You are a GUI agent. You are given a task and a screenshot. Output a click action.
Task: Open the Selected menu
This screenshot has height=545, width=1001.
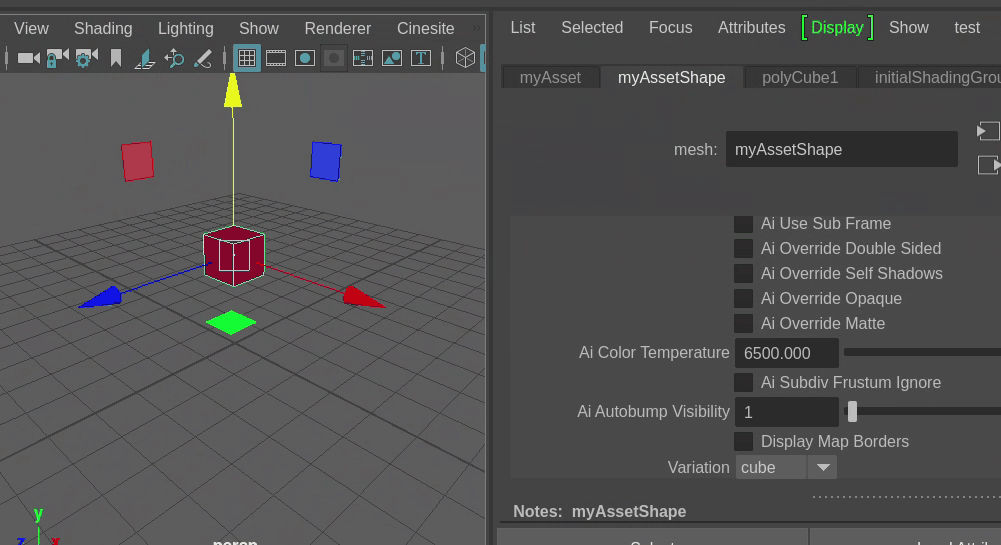(x=592, y=27)
